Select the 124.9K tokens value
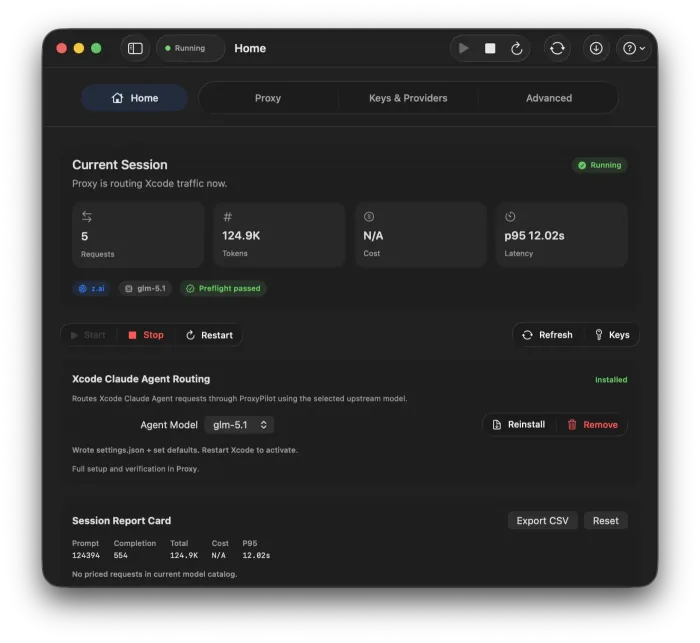Viewport: 700px width, 643px height. (x=241, y=235)
